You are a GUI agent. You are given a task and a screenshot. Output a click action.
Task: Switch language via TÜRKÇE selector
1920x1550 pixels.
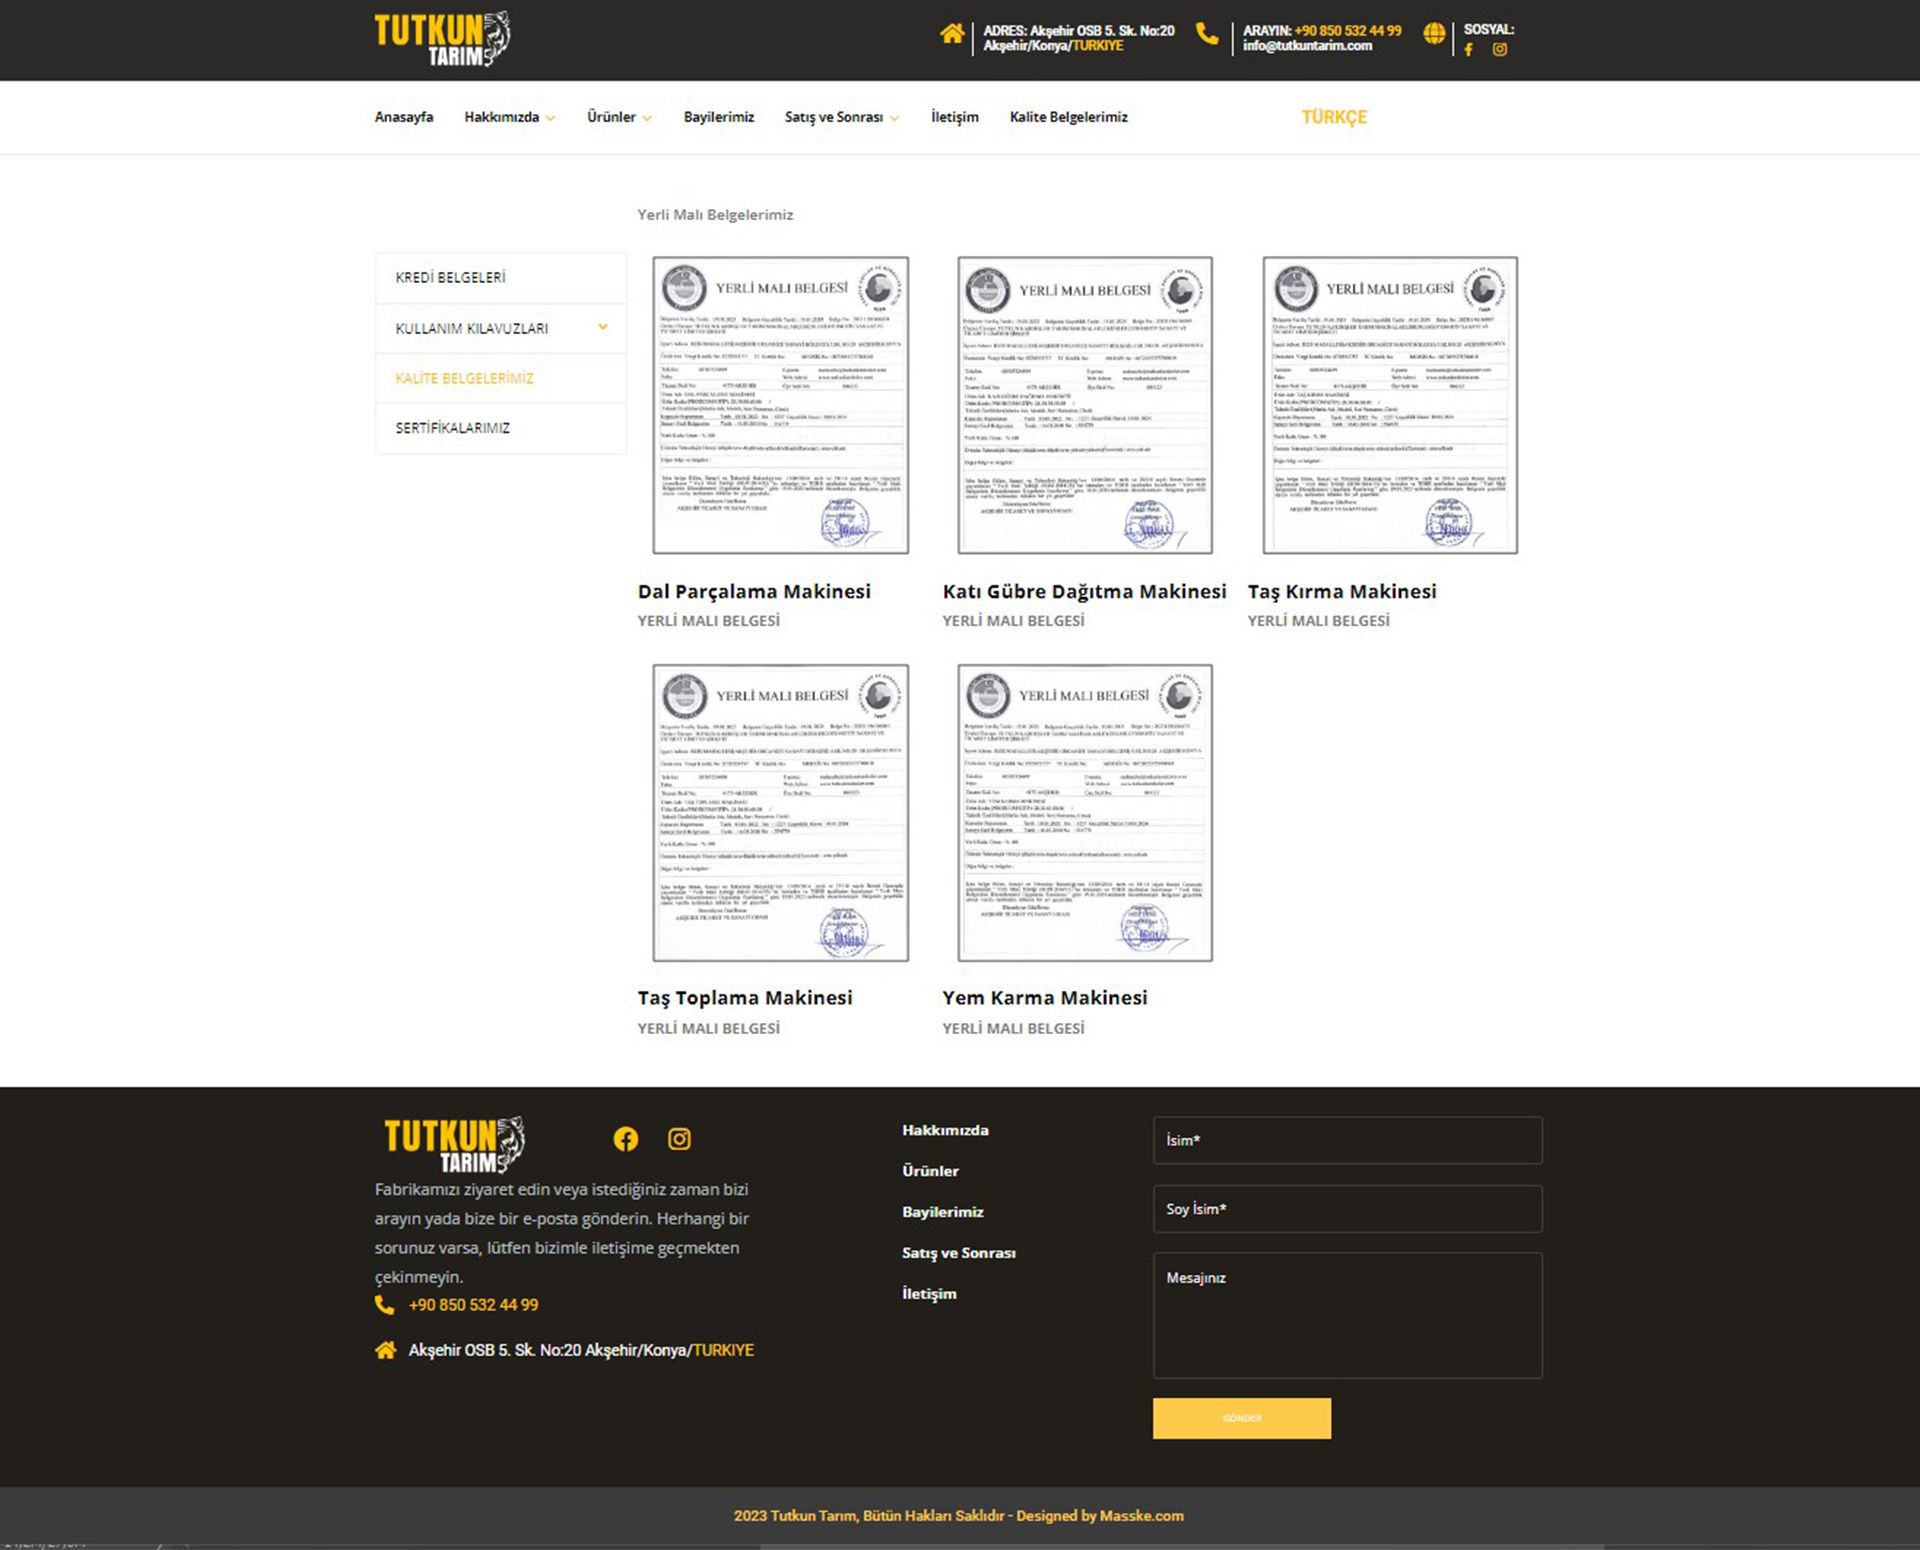1333,117
